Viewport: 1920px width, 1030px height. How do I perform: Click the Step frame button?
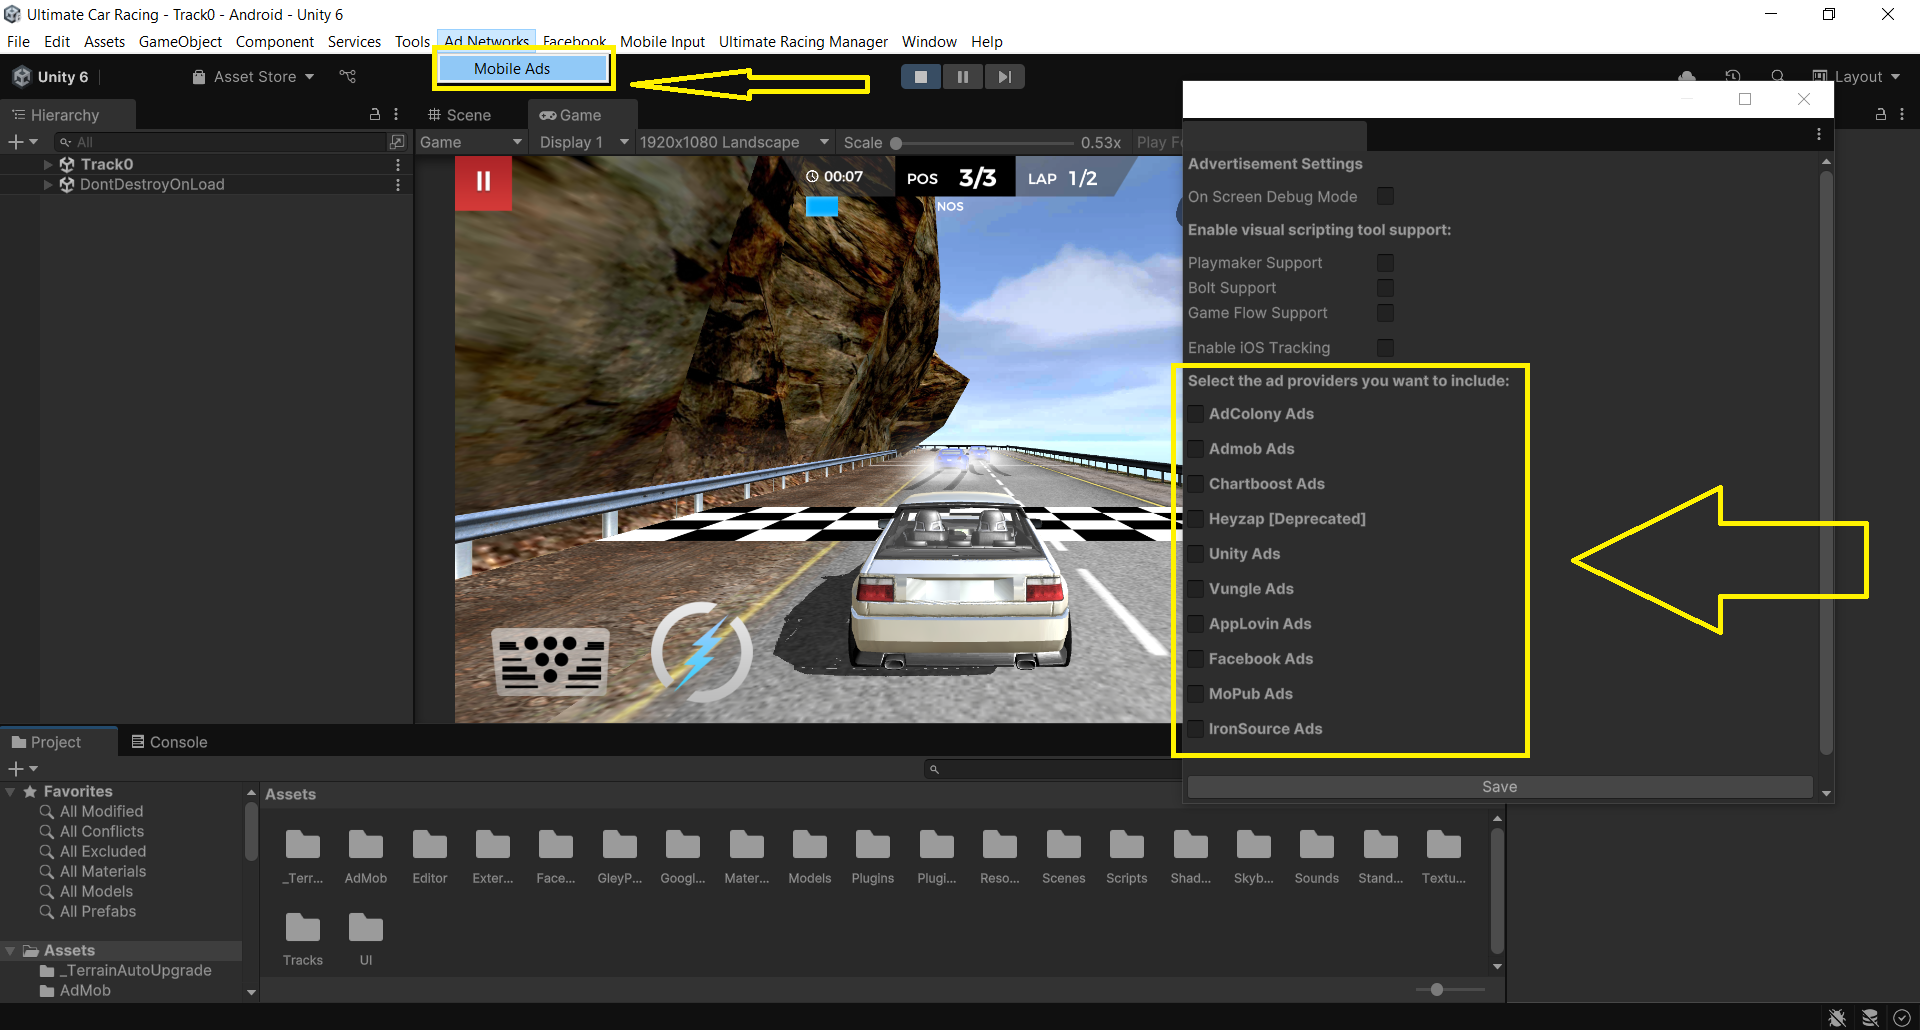click(1004, 77)
